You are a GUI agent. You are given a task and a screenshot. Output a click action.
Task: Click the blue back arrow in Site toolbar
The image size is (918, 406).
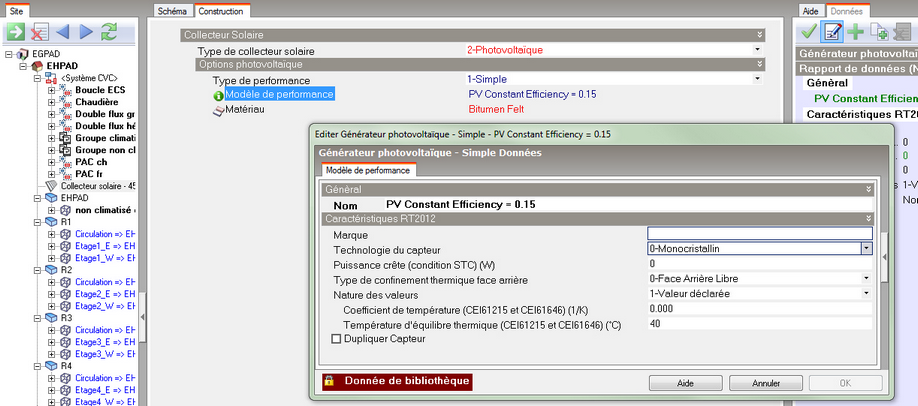[63, 32]
